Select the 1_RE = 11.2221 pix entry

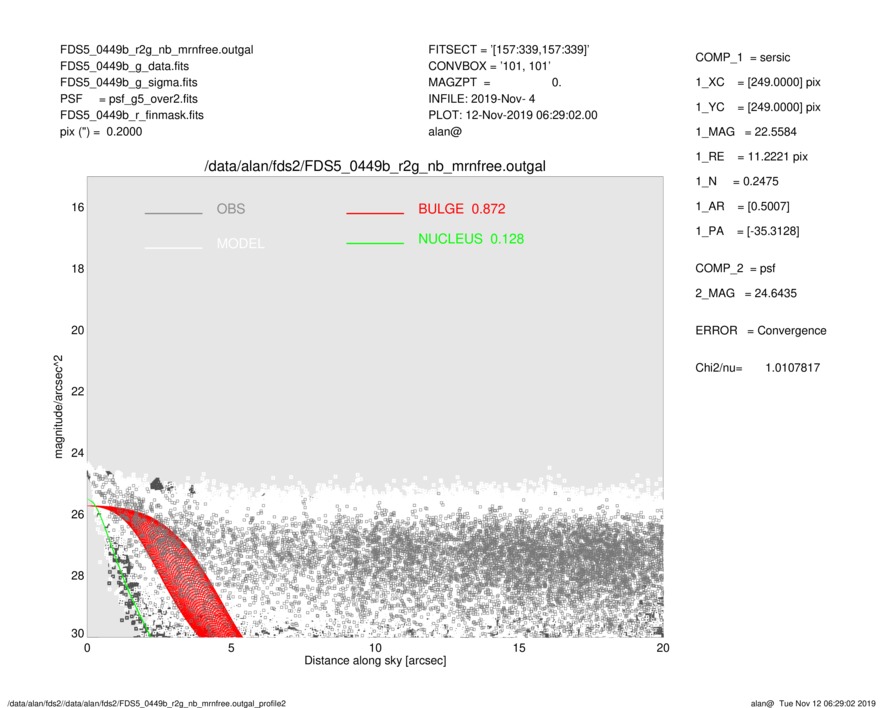[751, 157]
